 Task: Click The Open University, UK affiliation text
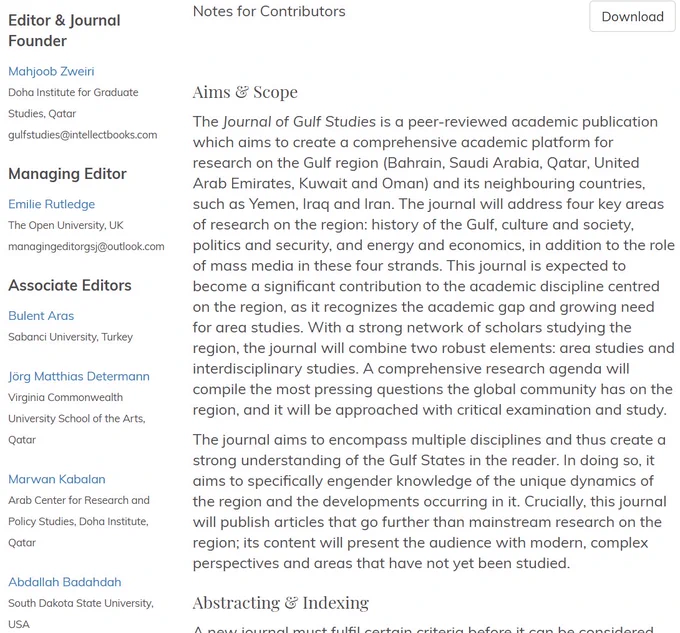pyautogui.click(x=66, y=225)
